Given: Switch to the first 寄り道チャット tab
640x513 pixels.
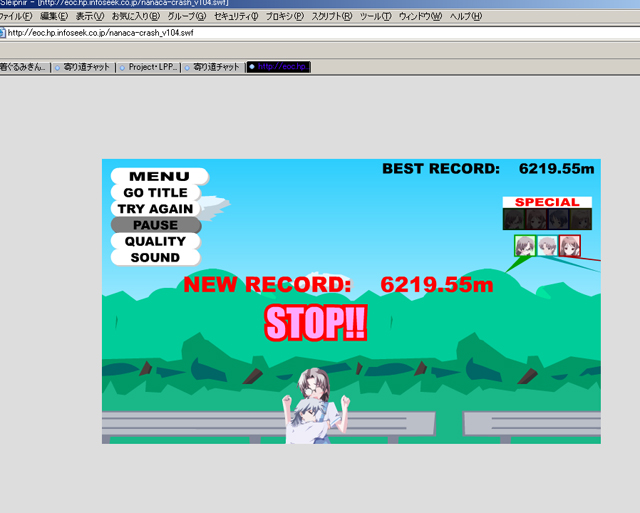Looking at the screenshot, I should coord(83,67).
